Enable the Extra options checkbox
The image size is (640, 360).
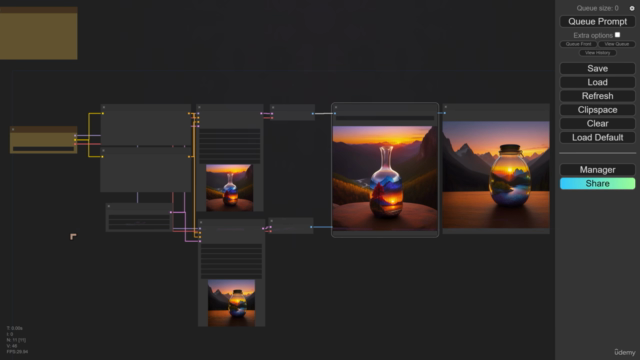617,35
